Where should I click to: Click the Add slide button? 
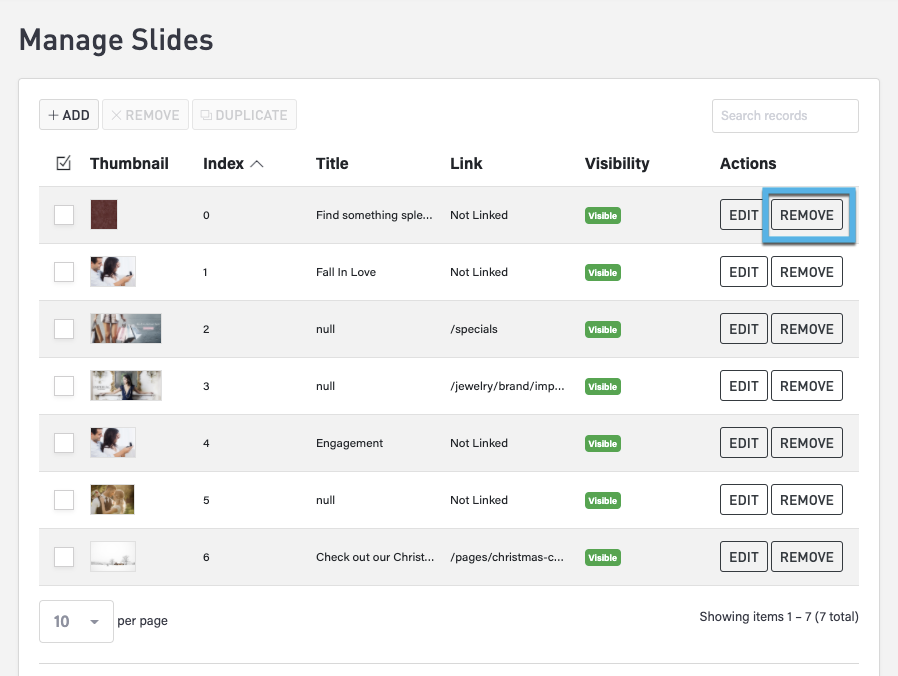click(x=69, y=115)
